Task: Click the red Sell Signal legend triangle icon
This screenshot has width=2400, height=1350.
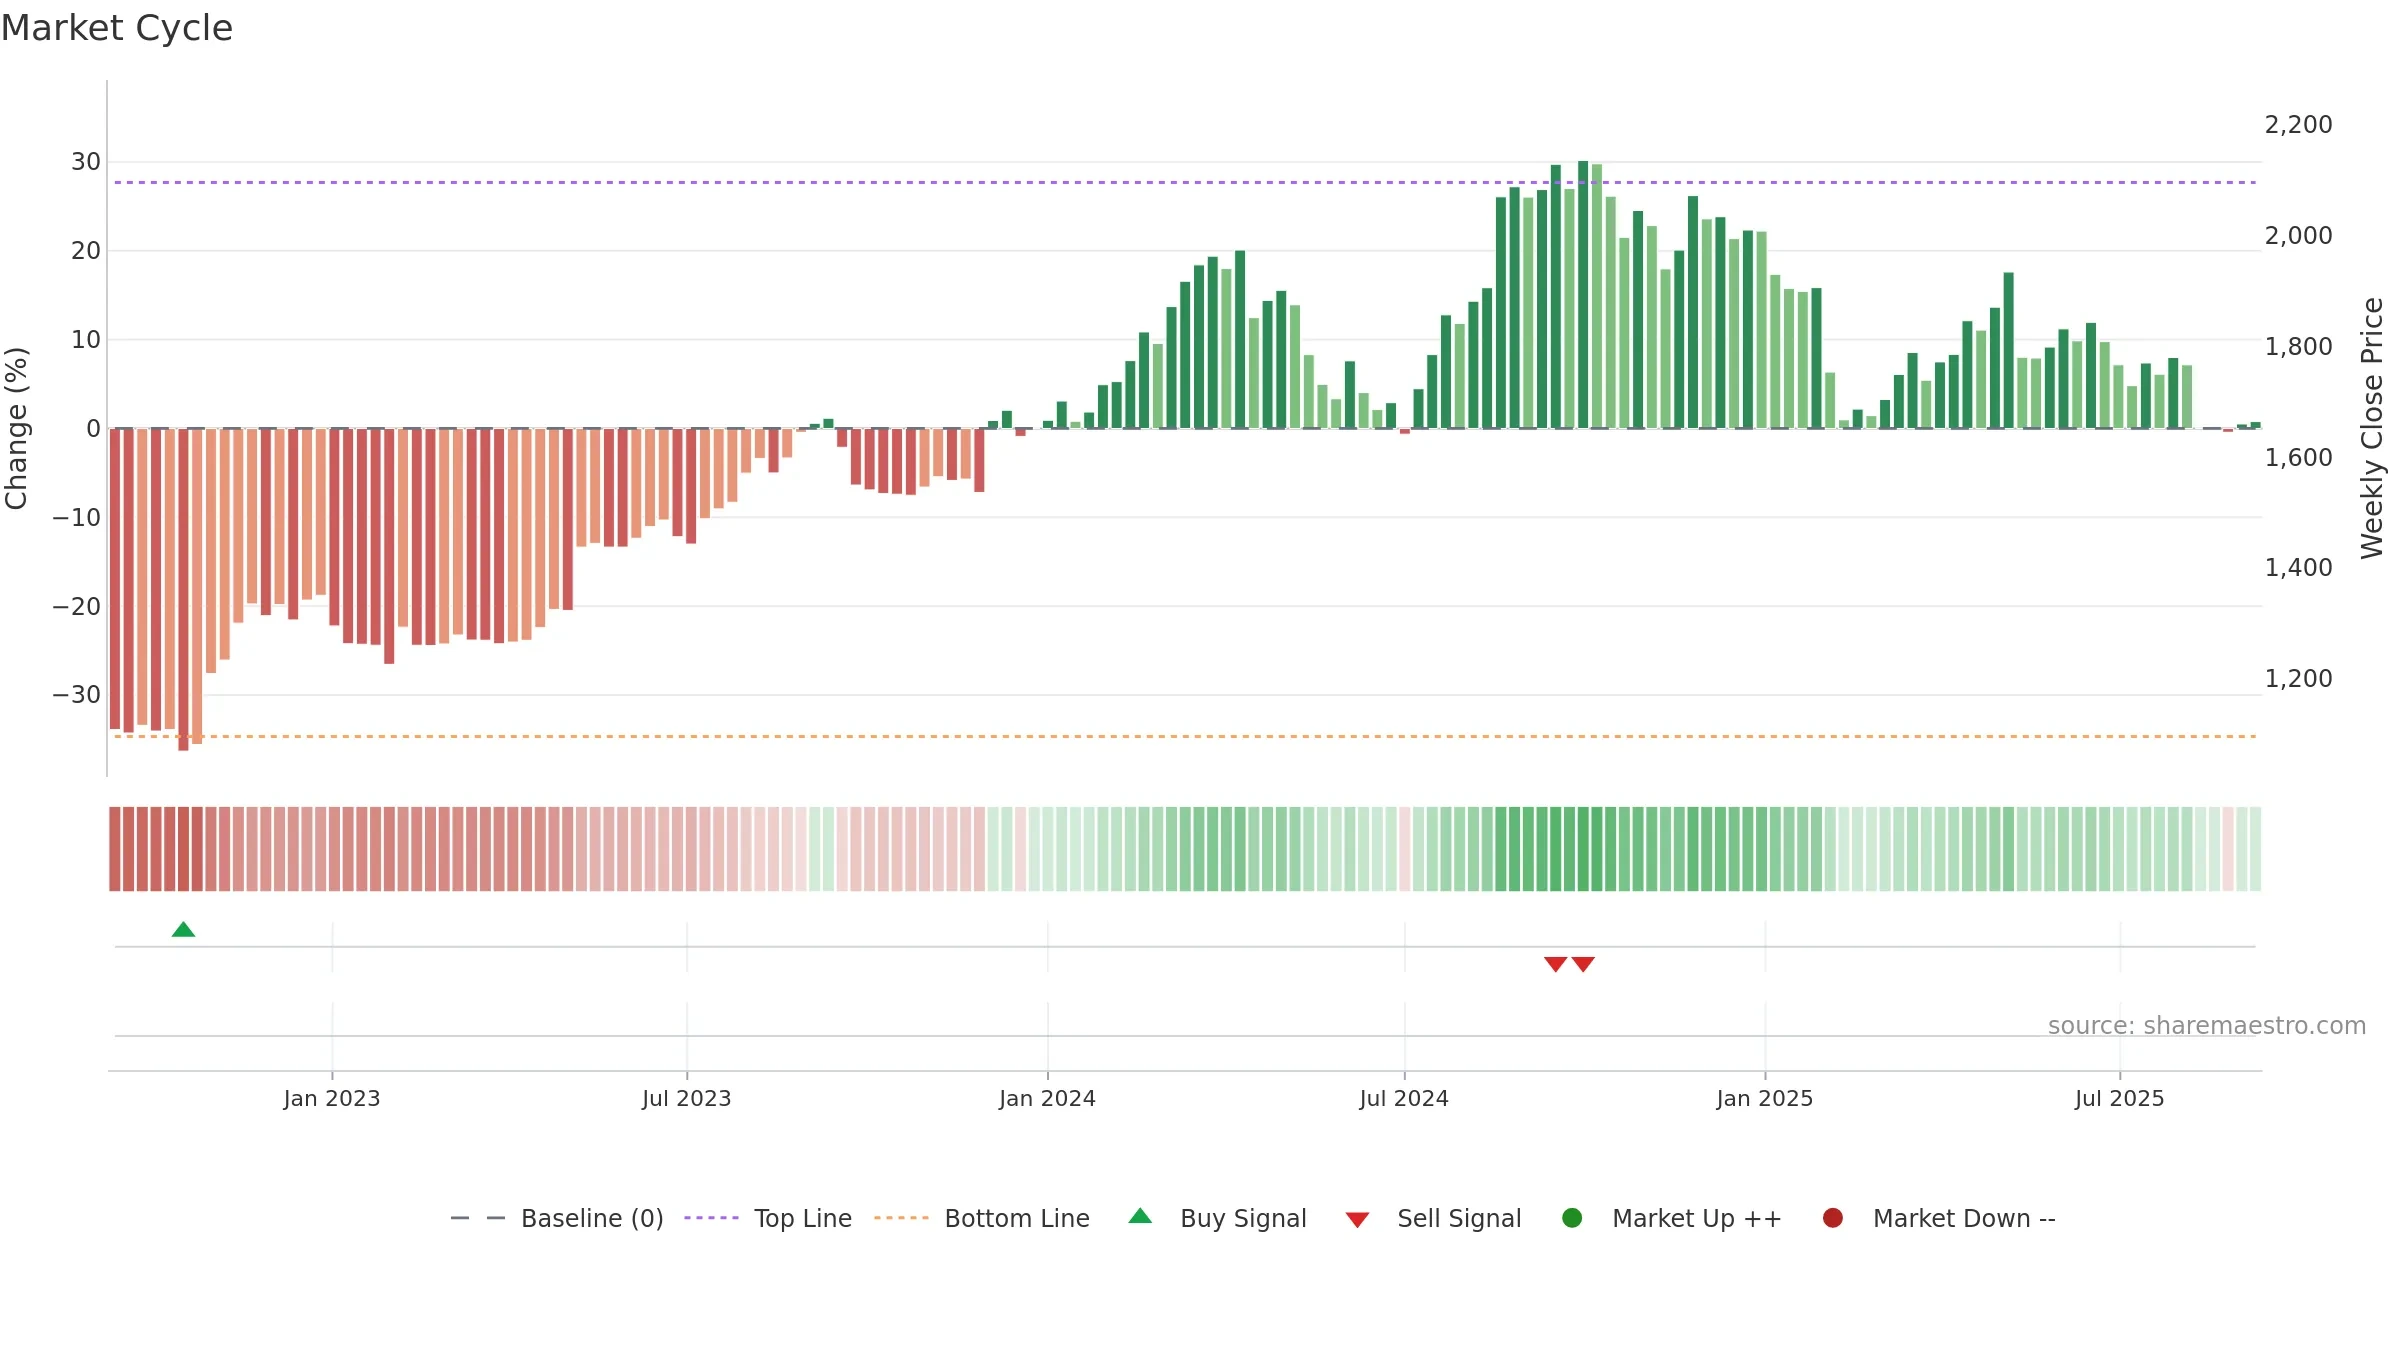Action: click(x=1357, y=1220)
